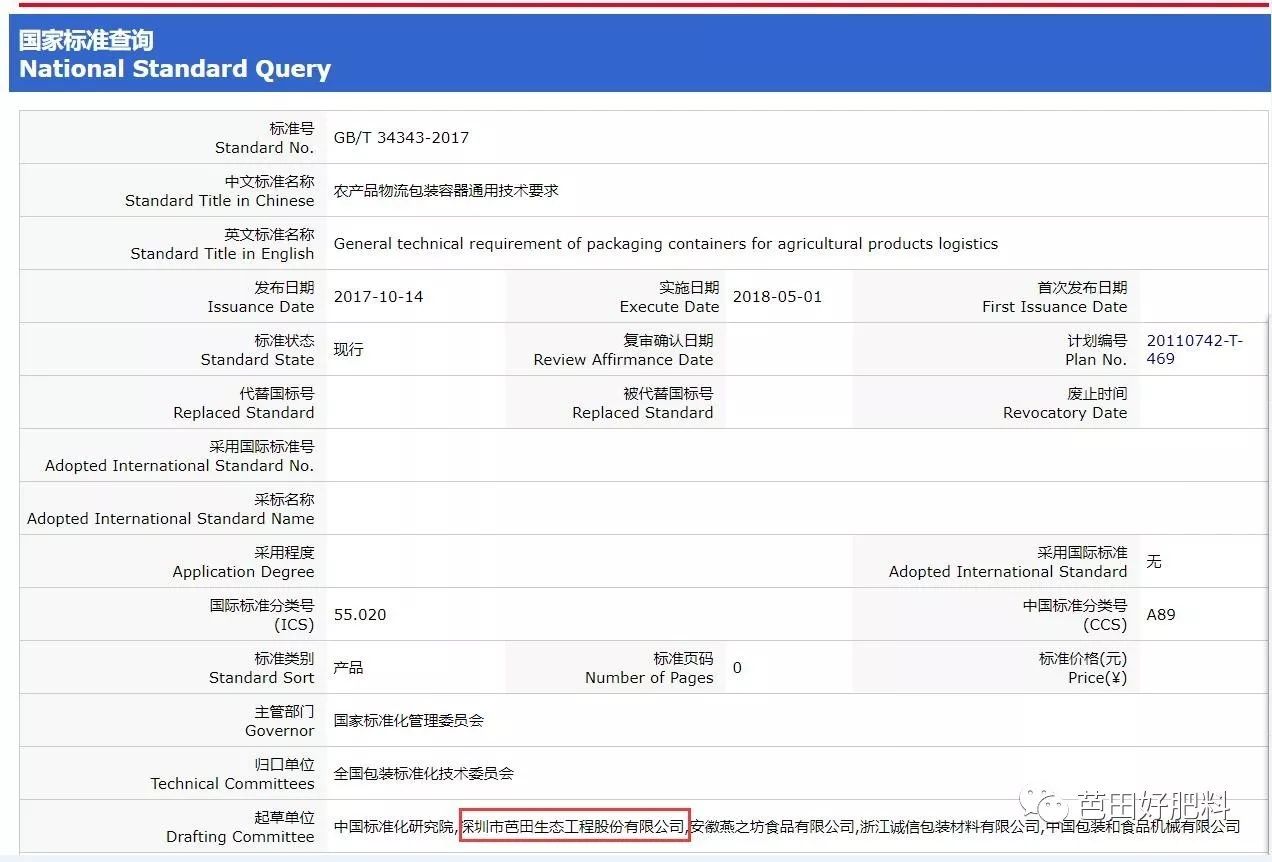Click drafting unit 中国标准化研究院
The image size is (1272, 862).
pos(394,826)
